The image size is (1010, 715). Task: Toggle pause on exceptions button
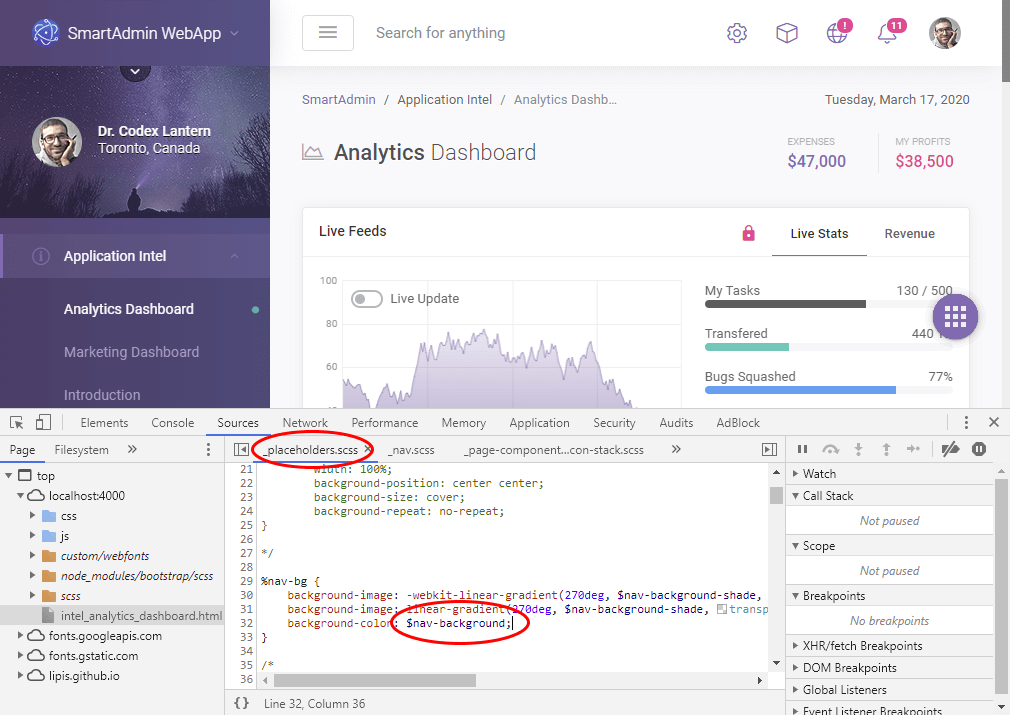[x=979, y=450]
